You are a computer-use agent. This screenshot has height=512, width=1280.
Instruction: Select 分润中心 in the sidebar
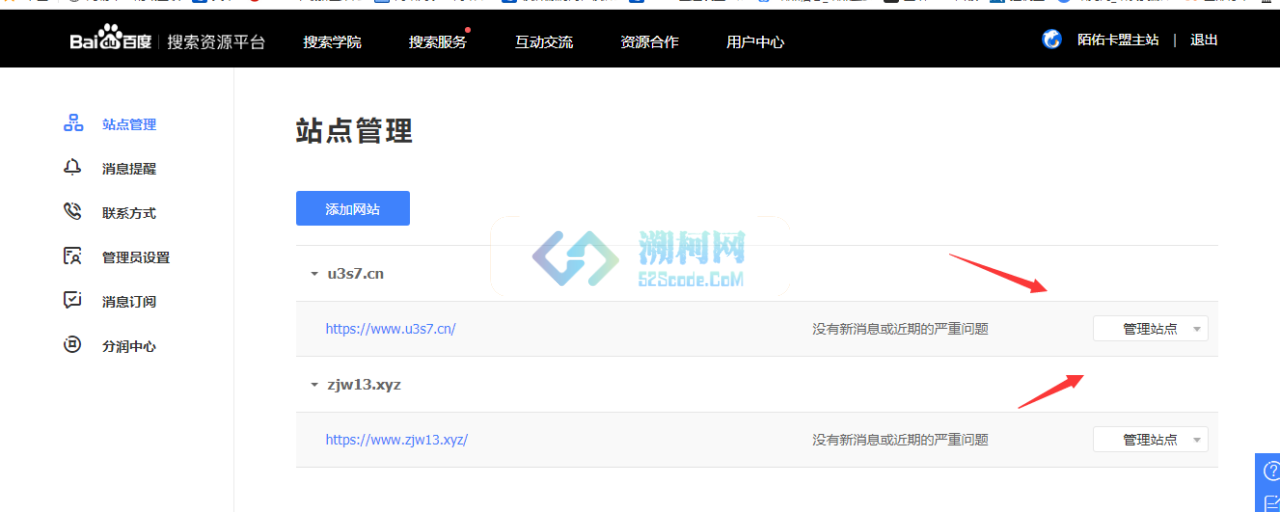[129, 346]
